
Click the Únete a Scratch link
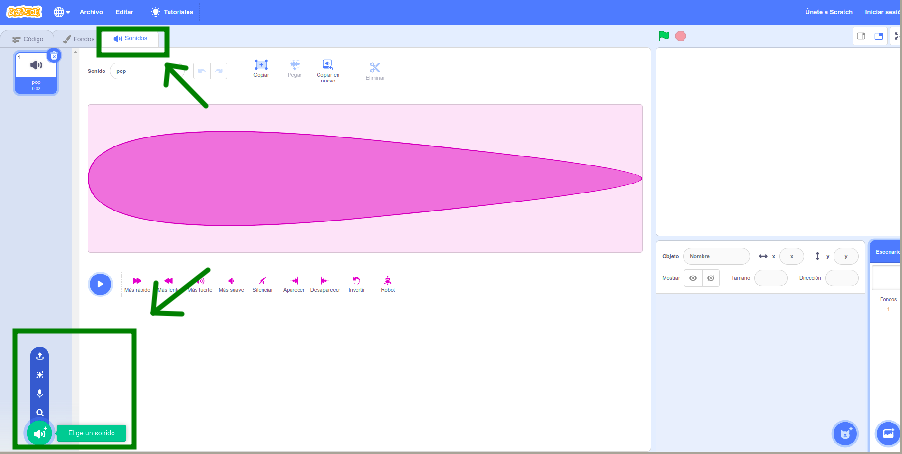(x=829, y=12)
